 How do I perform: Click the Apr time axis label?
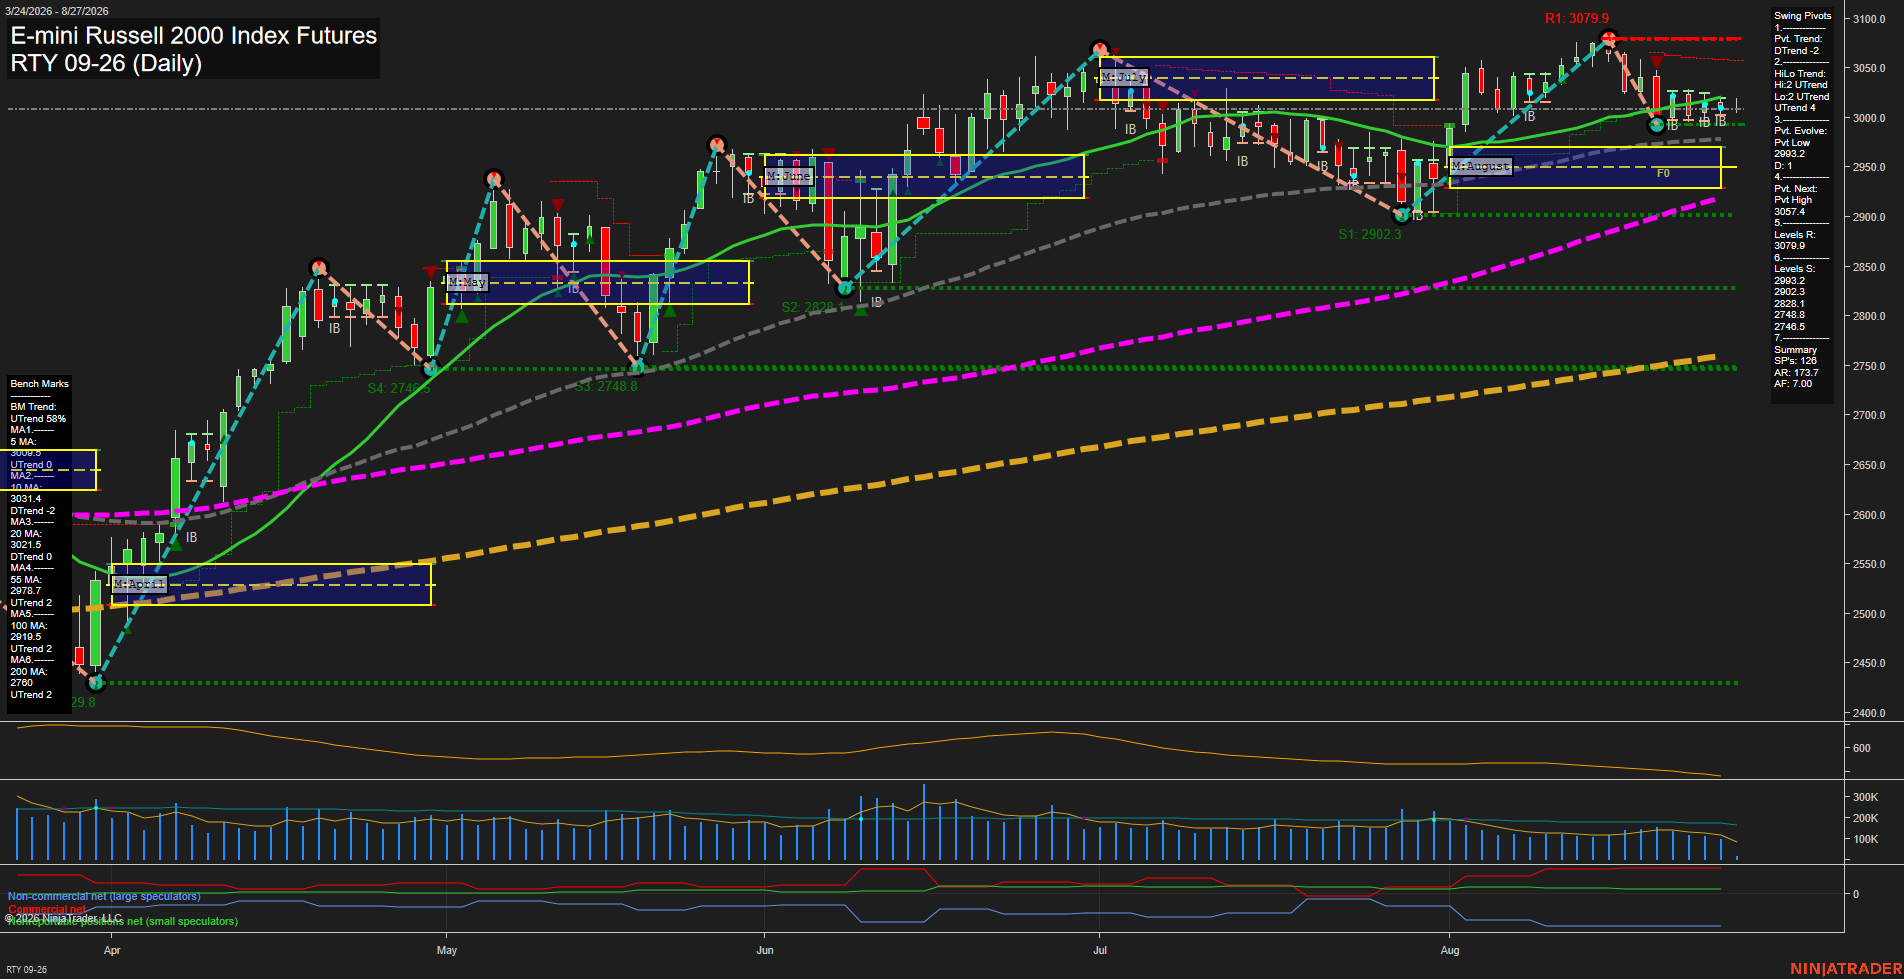[x=112, y=950]
